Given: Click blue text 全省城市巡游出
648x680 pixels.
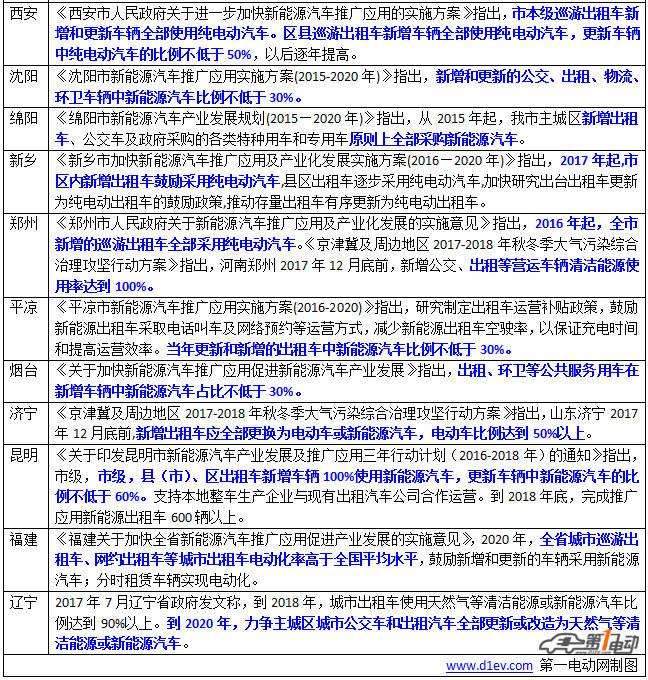Looking at the screenshot, I should (x=589, y=539).
